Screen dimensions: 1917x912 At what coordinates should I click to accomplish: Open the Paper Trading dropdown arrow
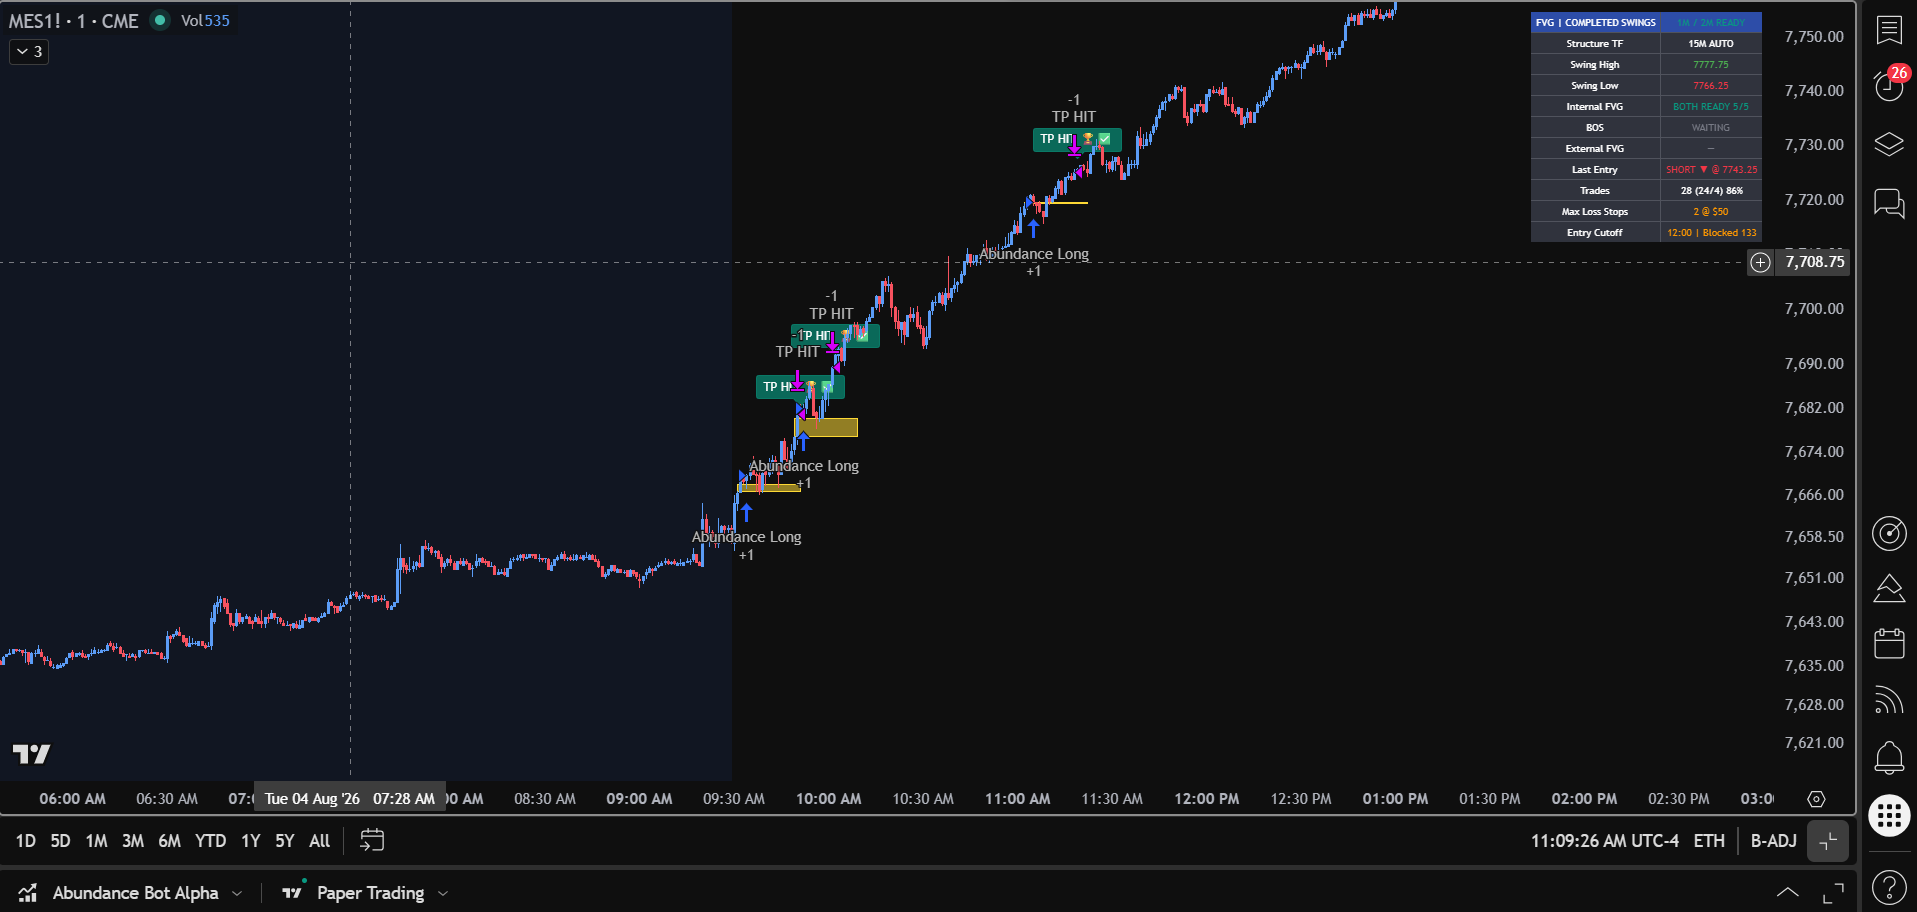(443, 893)
